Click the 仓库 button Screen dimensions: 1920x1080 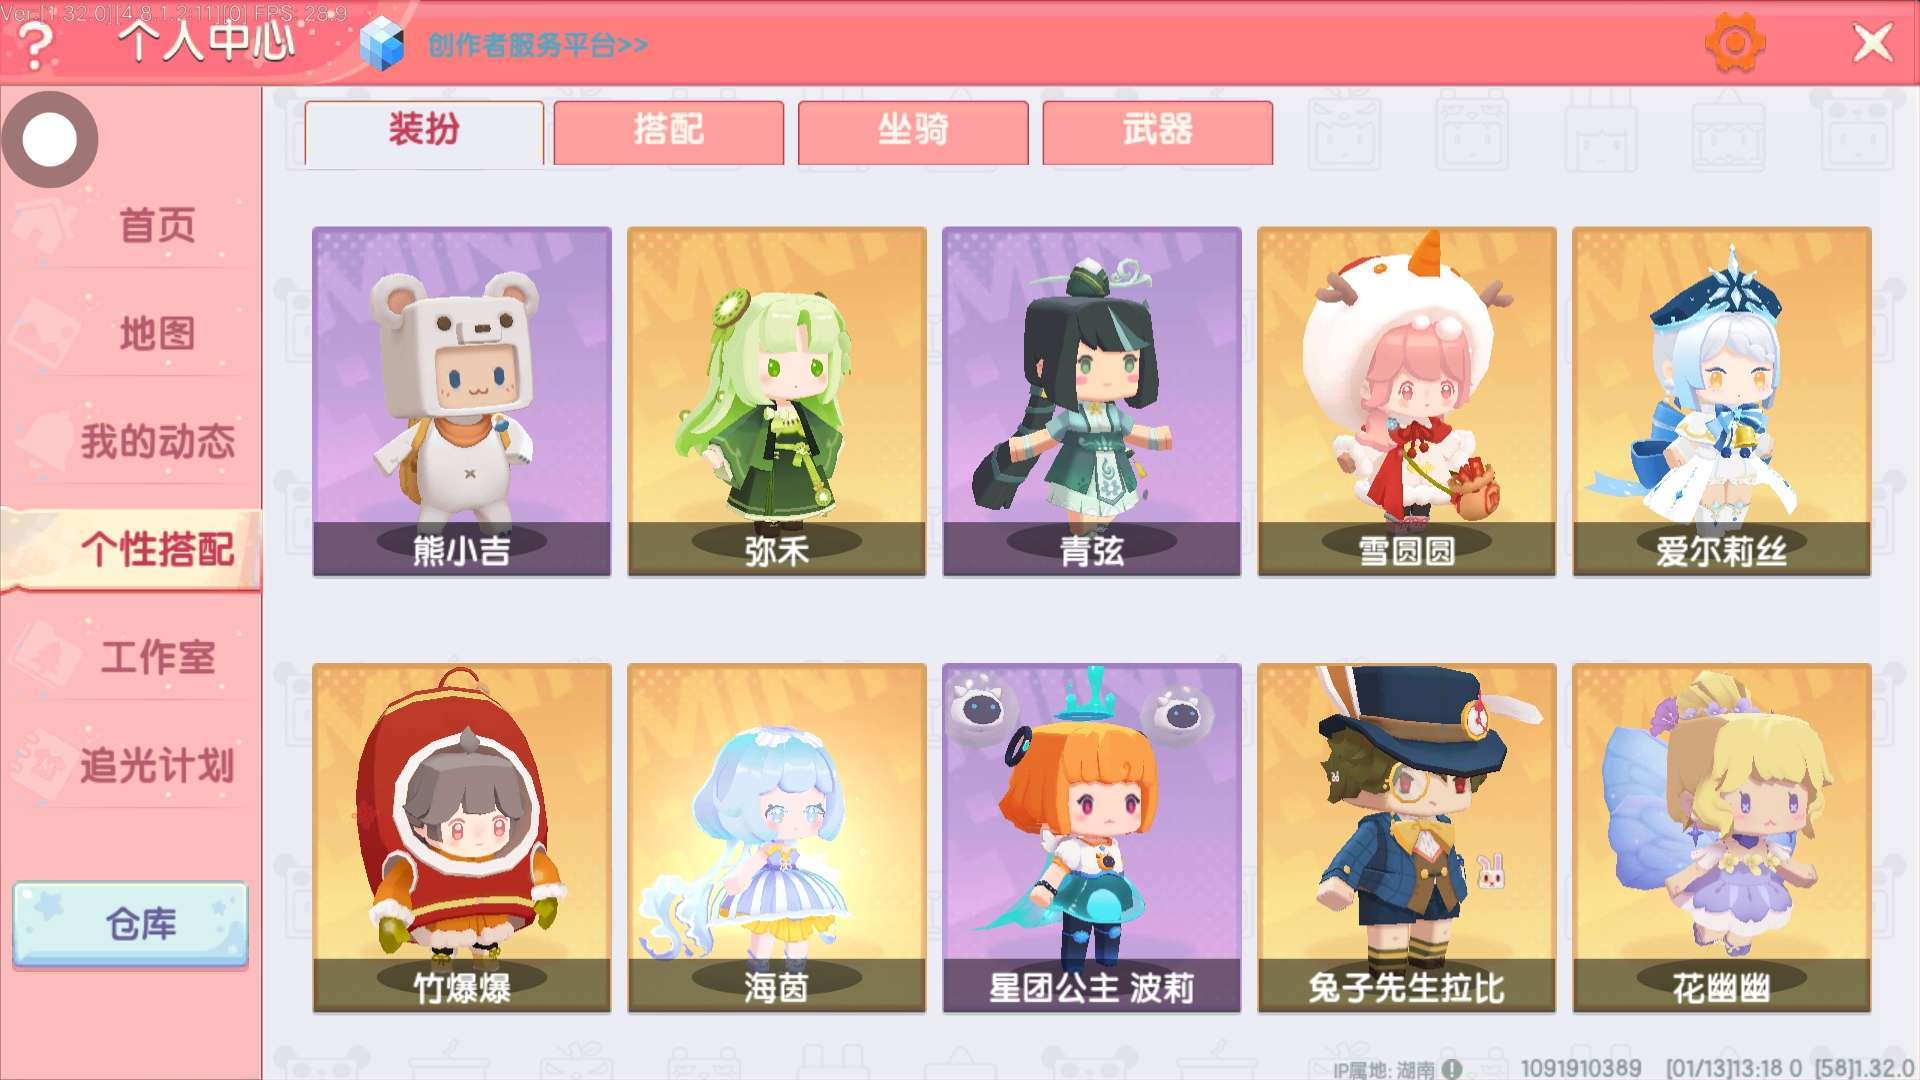[131, 924]
